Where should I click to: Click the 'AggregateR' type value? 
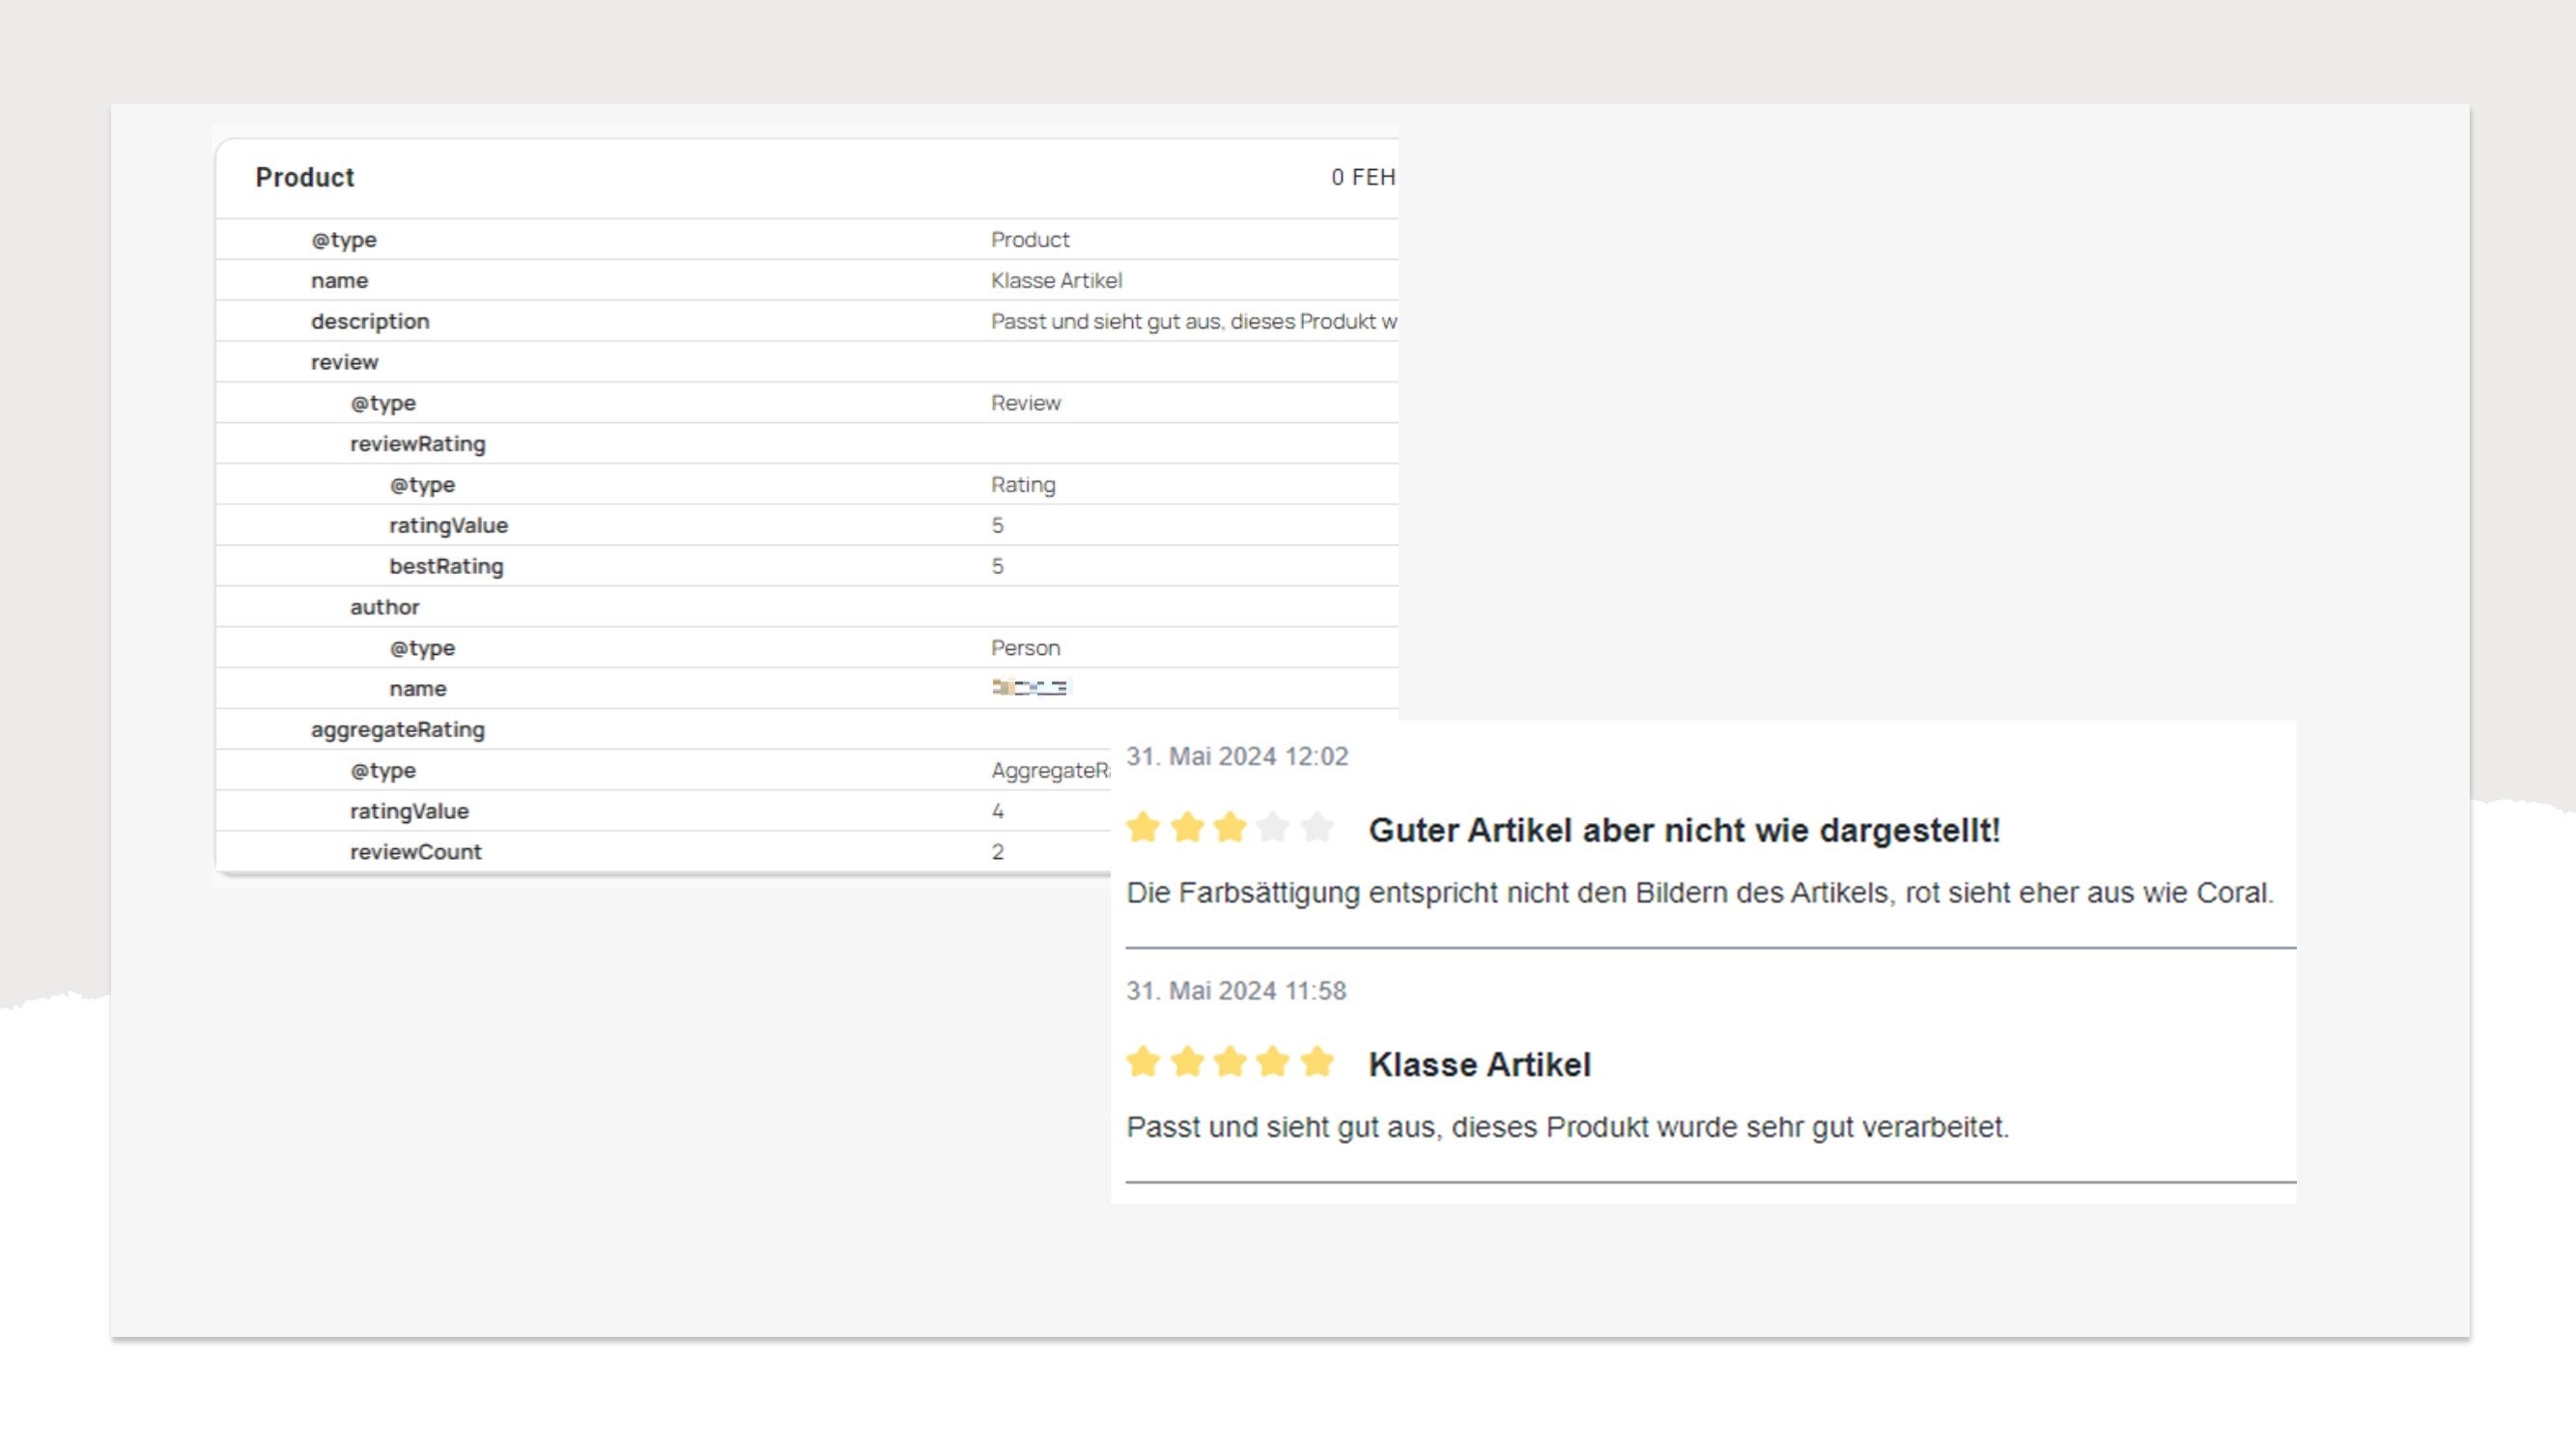1050,770
